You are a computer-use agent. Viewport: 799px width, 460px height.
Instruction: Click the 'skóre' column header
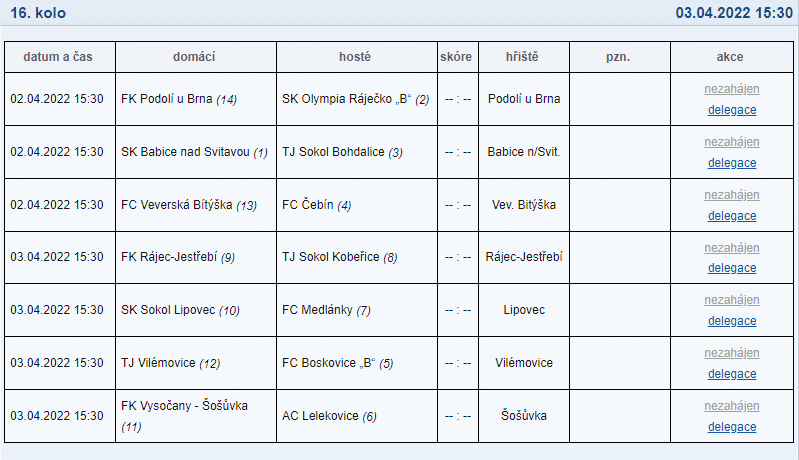(x=458, y=57)
